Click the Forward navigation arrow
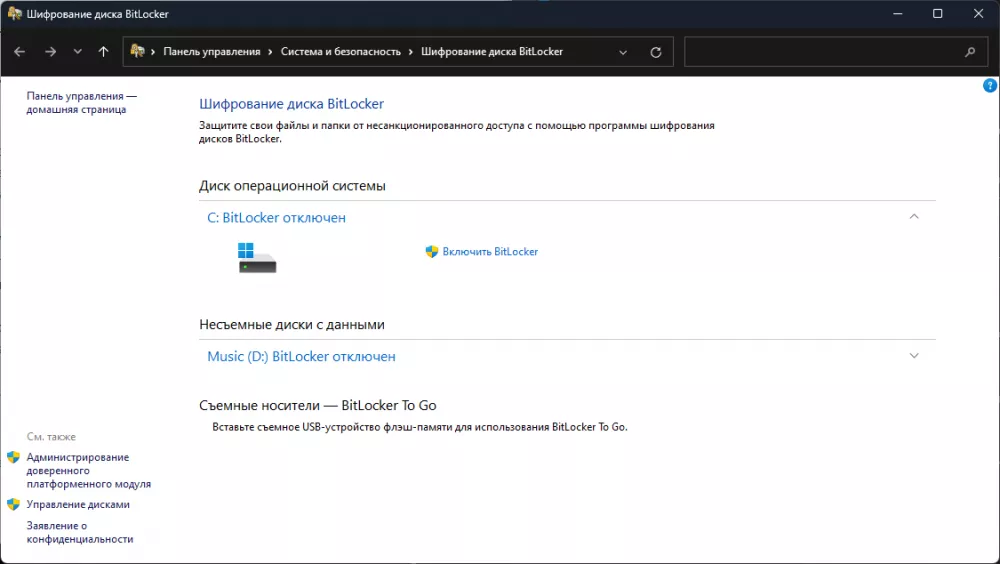1000x564 pixels. pos(49,52)
